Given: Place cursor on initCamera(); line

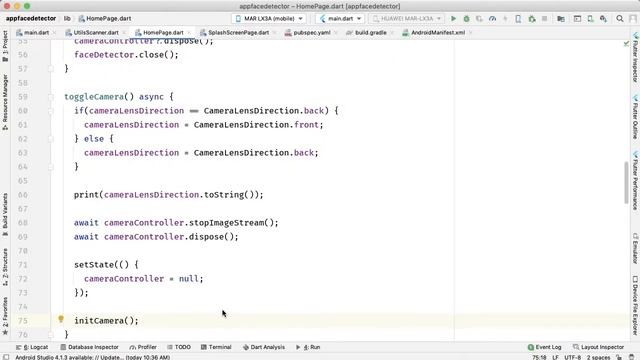Looking at the screenshot, I should coord(106,321).
